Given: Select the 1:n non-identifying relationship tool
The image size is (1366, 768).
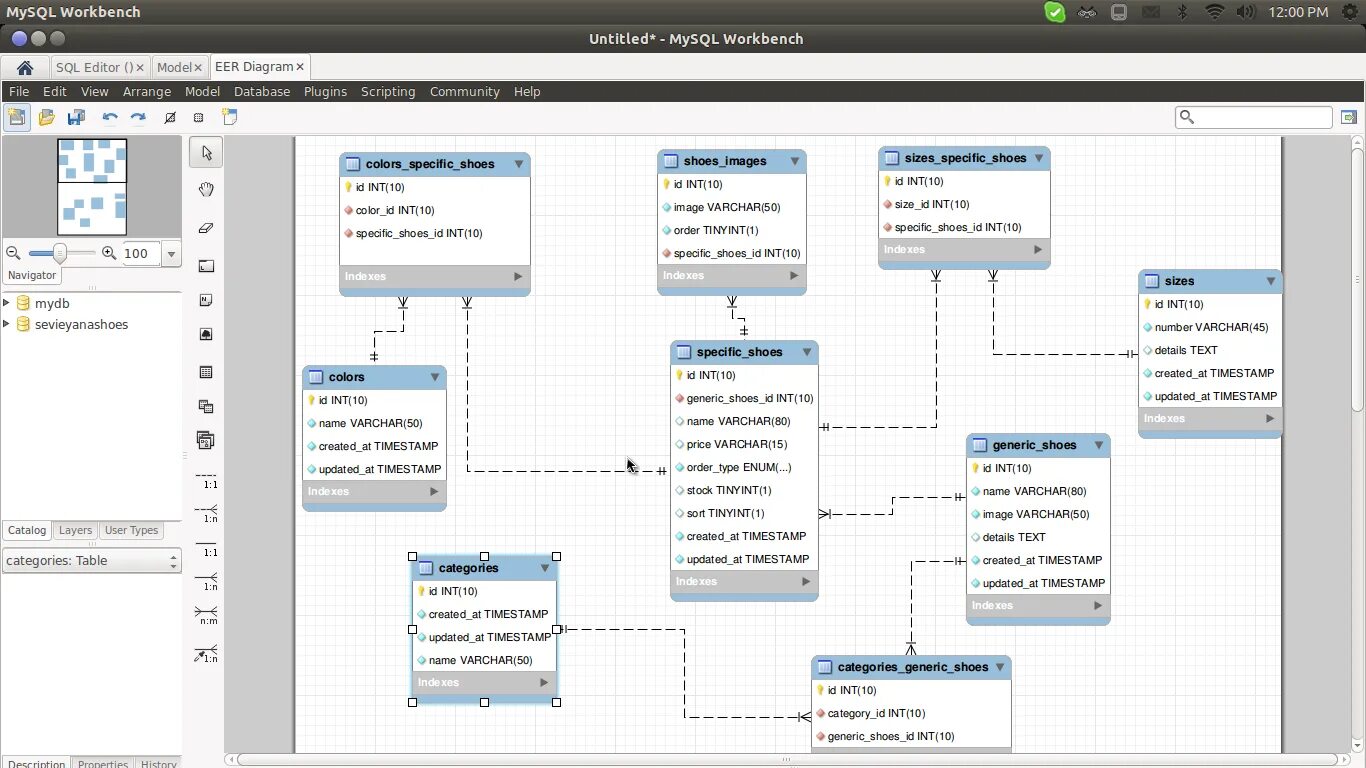Looking at the screenshot, I should click(x=206, y=514).
